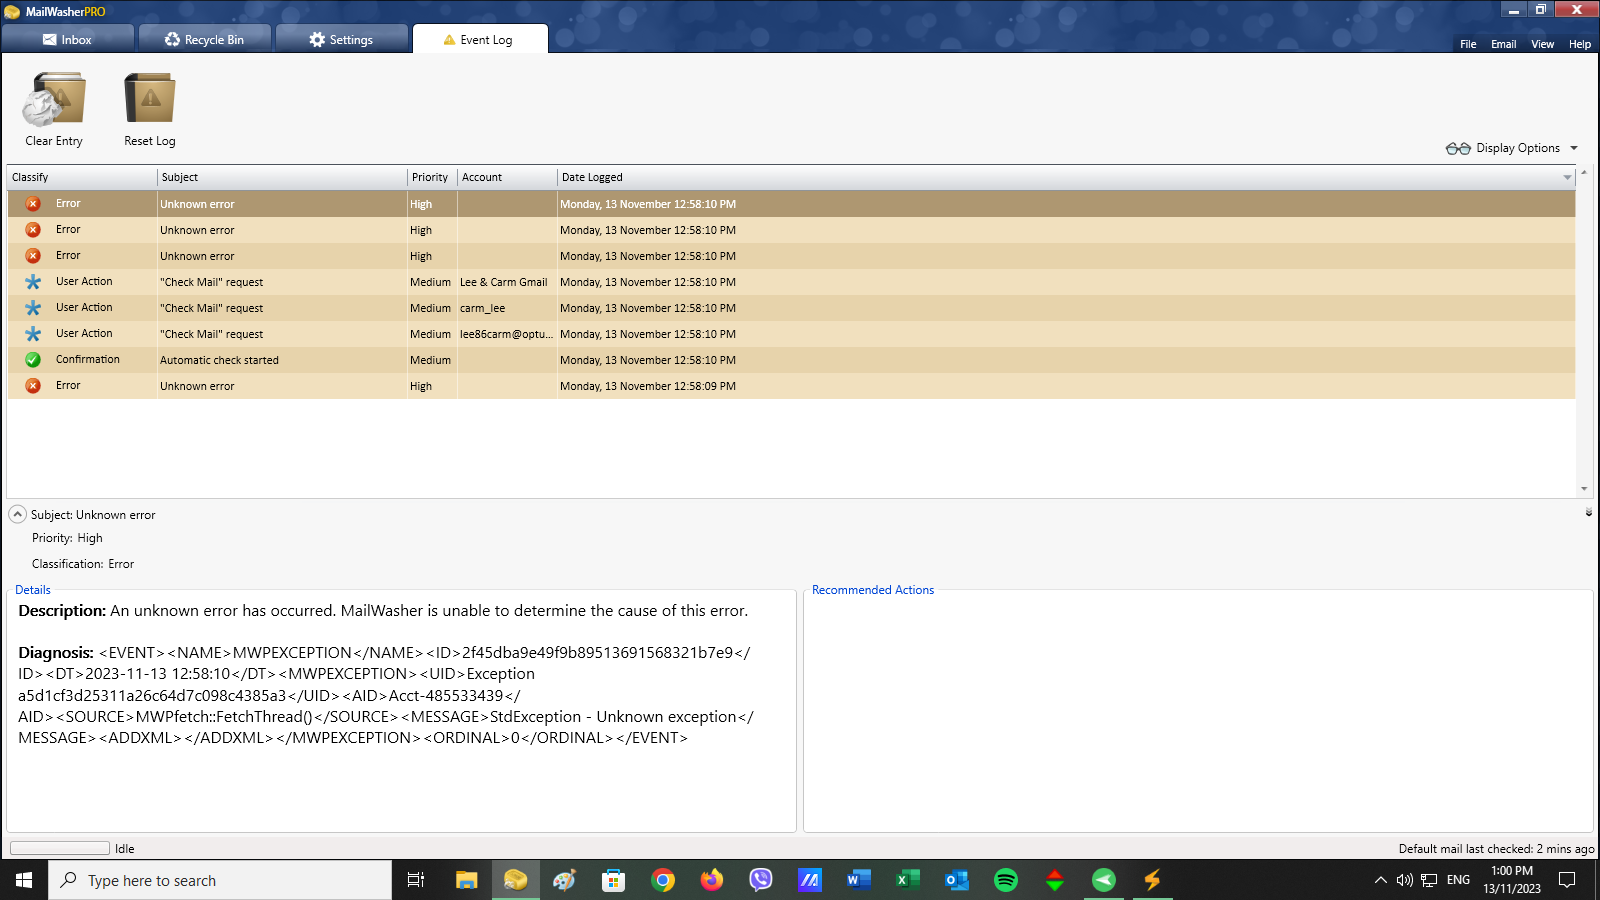Sort by the Priority column header

432,177
